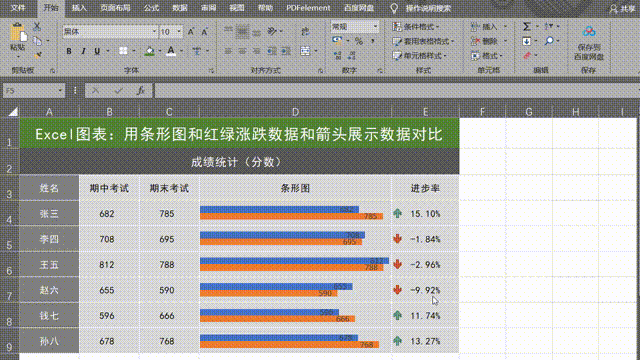Open the alignment group dialog launcher
Viewport: 640px width, 360px height.
[x=320, y=71]
